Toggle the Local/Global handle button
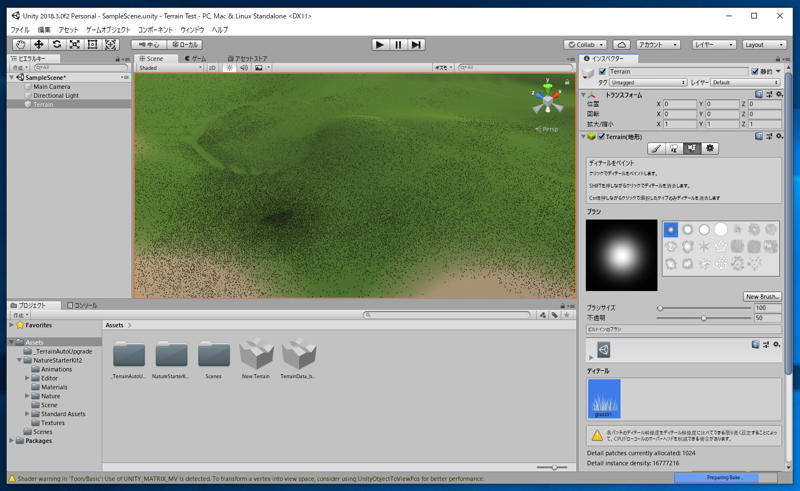The height and width of the screenshot is (491, 800). click(x=185, y=44)
